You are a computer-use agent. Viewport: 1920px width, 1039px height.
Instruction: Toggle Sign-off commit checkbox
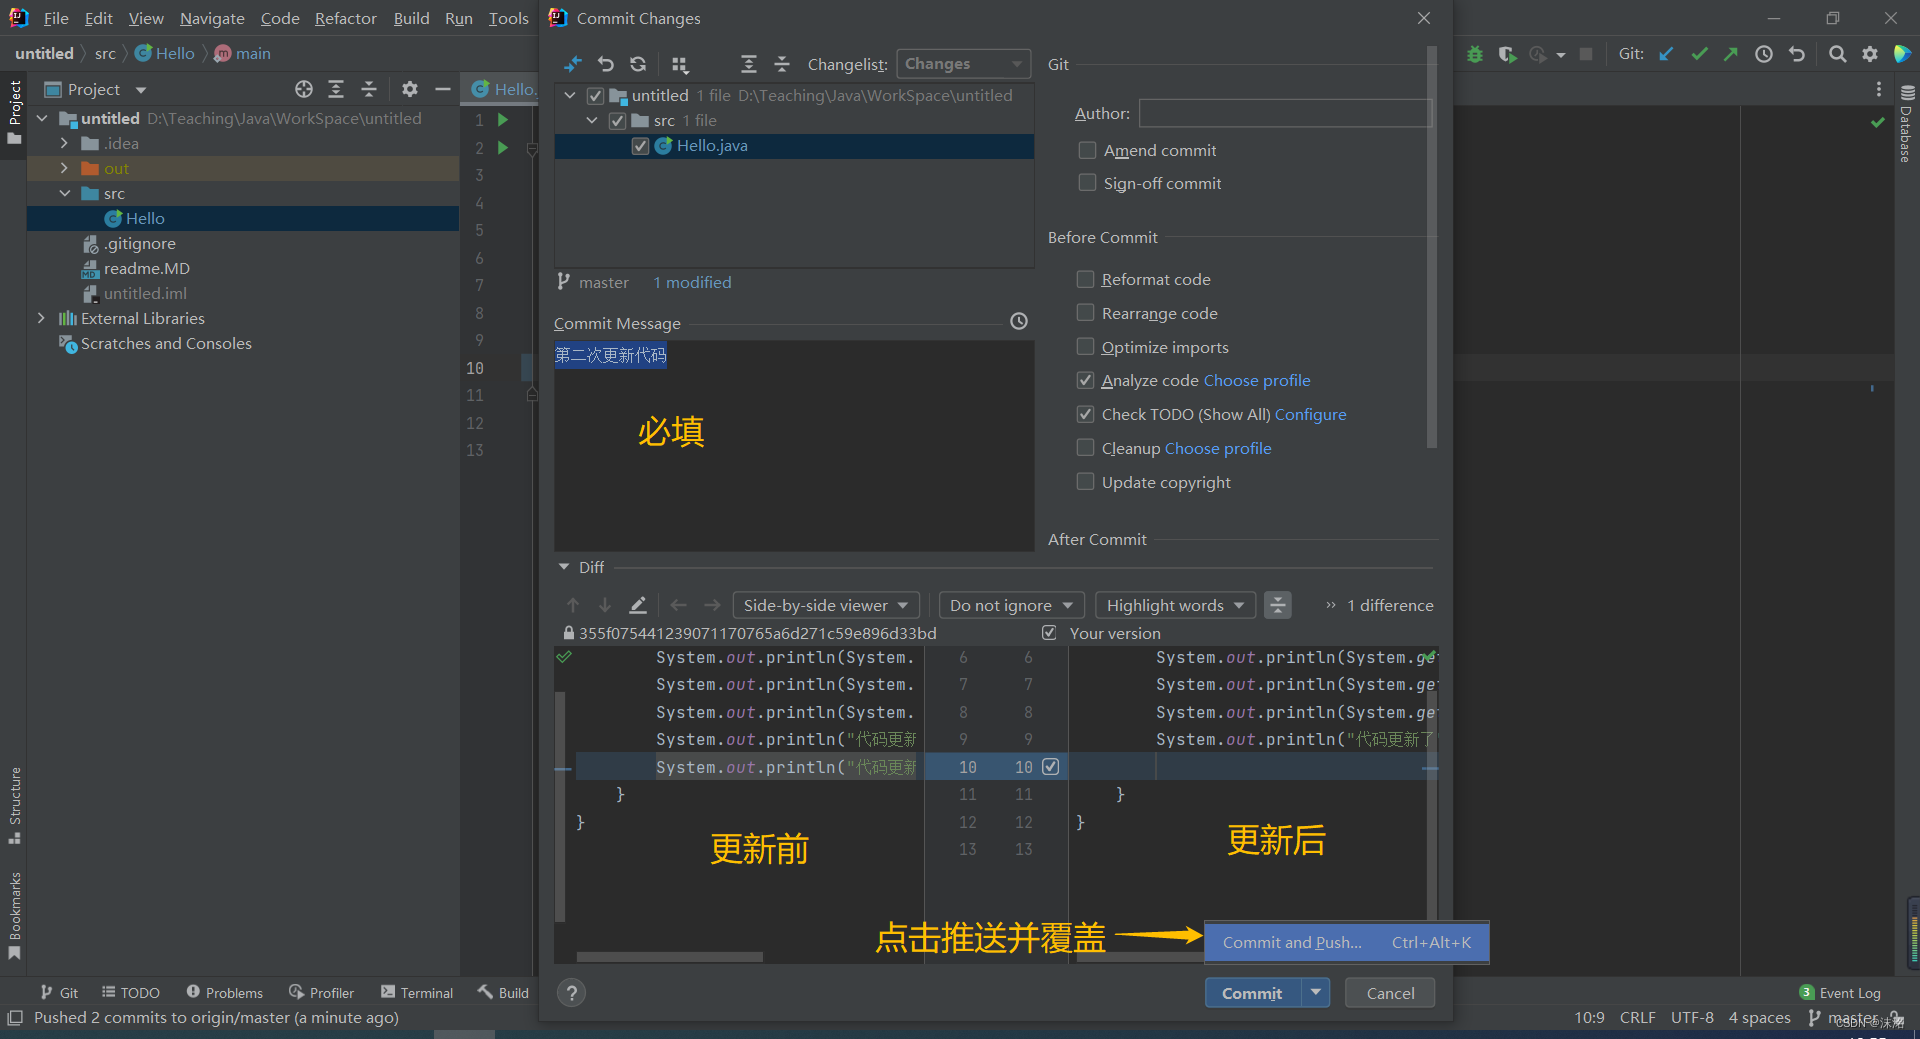[x=1087, y=183]
